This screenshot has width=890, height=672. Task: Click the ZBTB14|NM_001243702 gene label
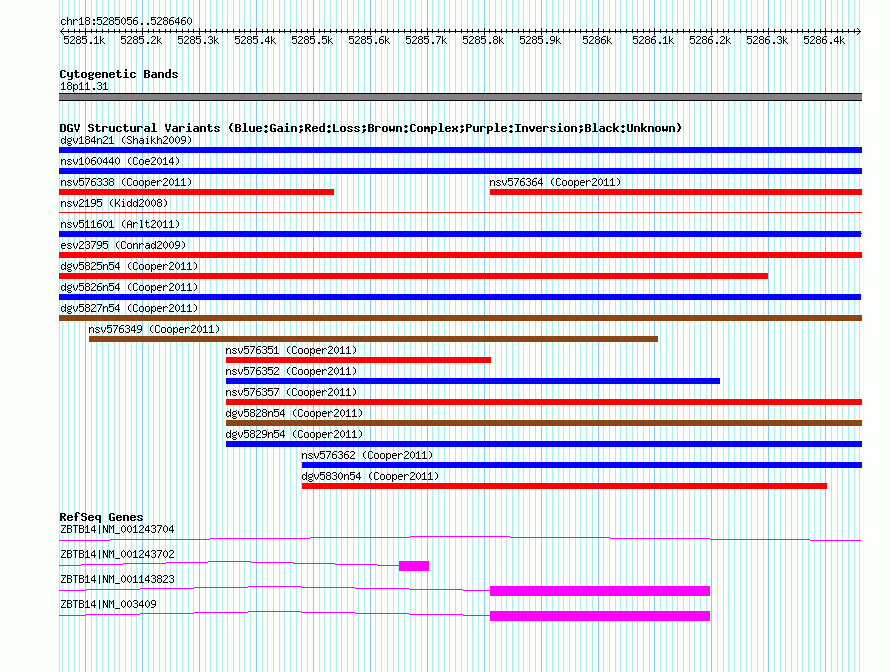coord(117,555)
